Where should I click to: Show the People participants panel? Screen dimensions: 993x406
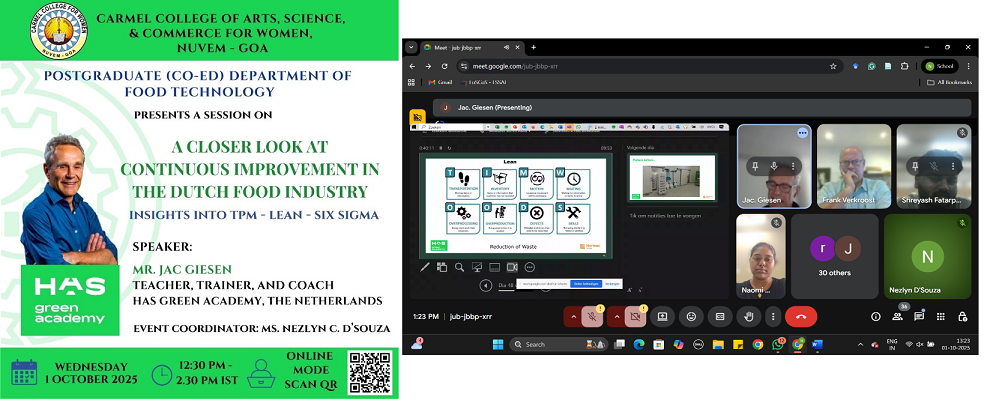[897, 316]
